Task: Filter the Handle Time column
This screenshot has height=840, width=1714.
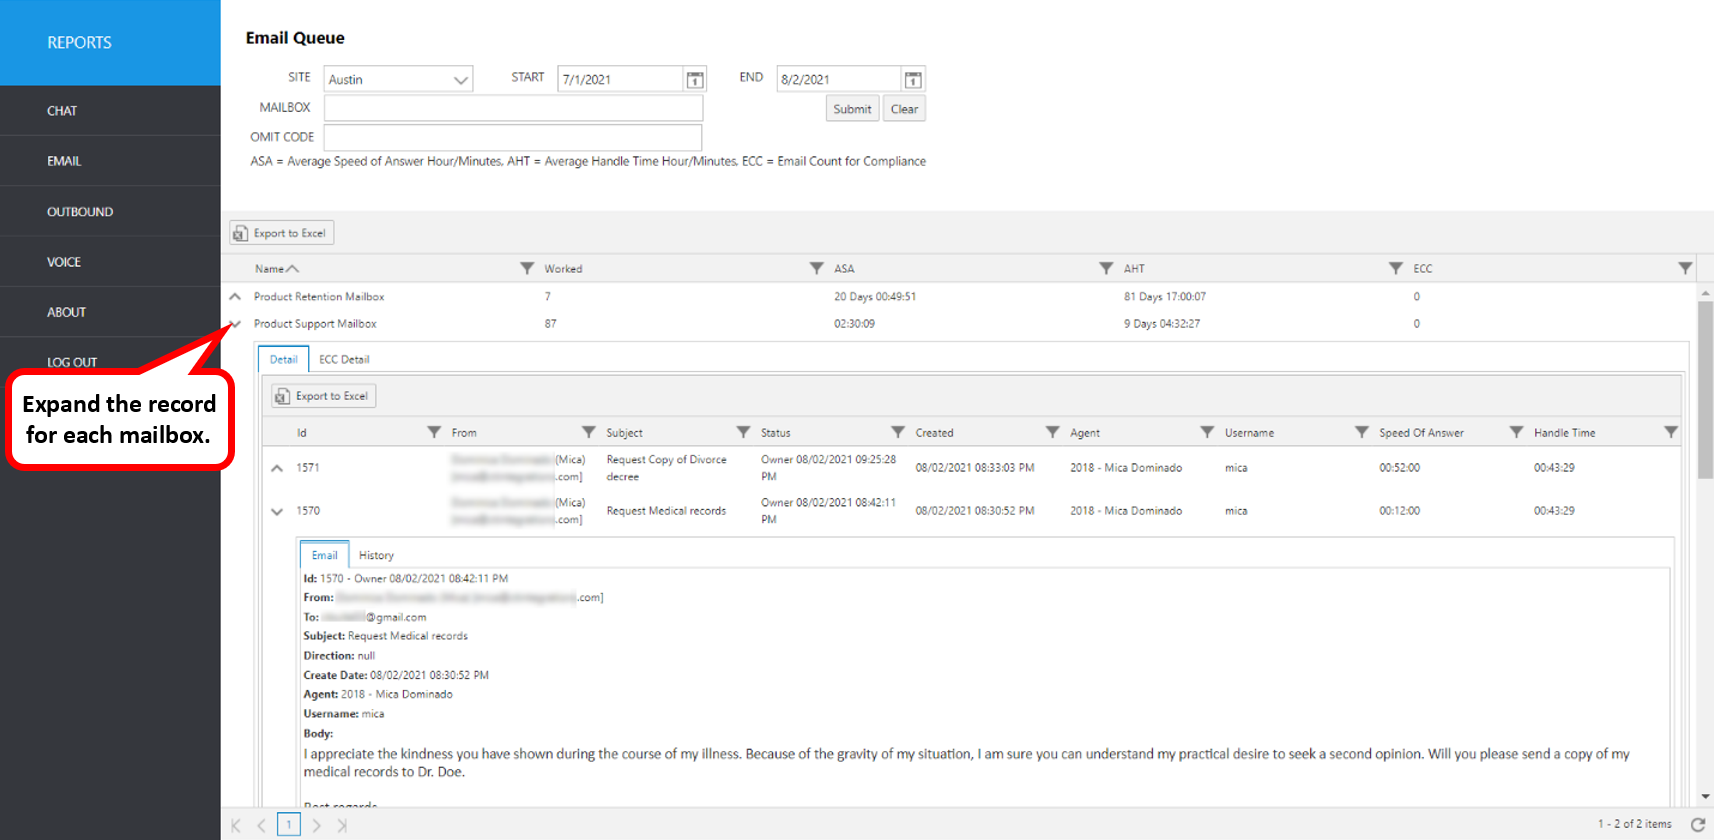Action: (x=1670, y=432)
